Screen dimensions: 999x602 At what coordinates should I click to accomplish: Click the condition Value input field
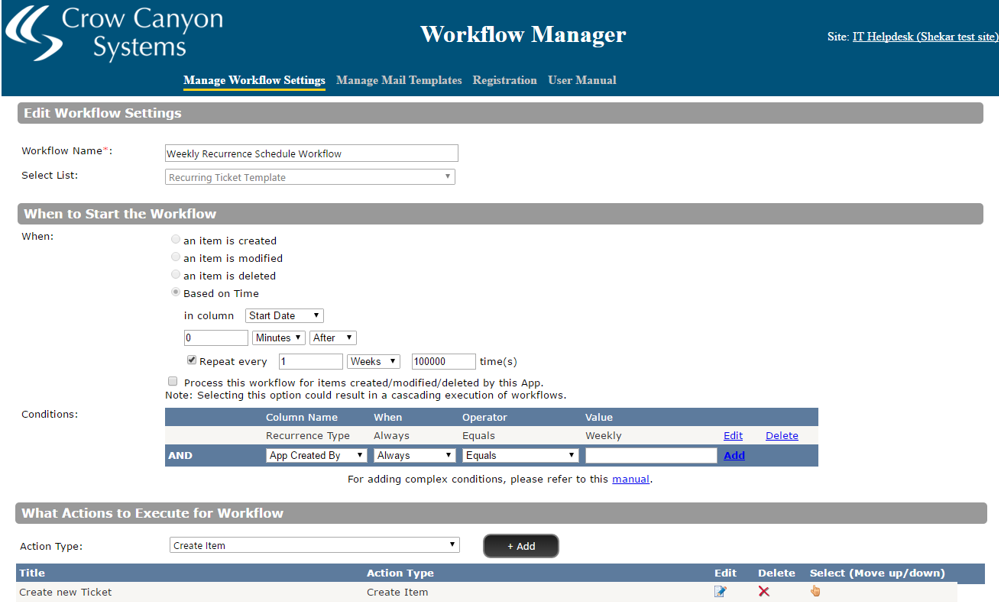[x=651, y=455]
